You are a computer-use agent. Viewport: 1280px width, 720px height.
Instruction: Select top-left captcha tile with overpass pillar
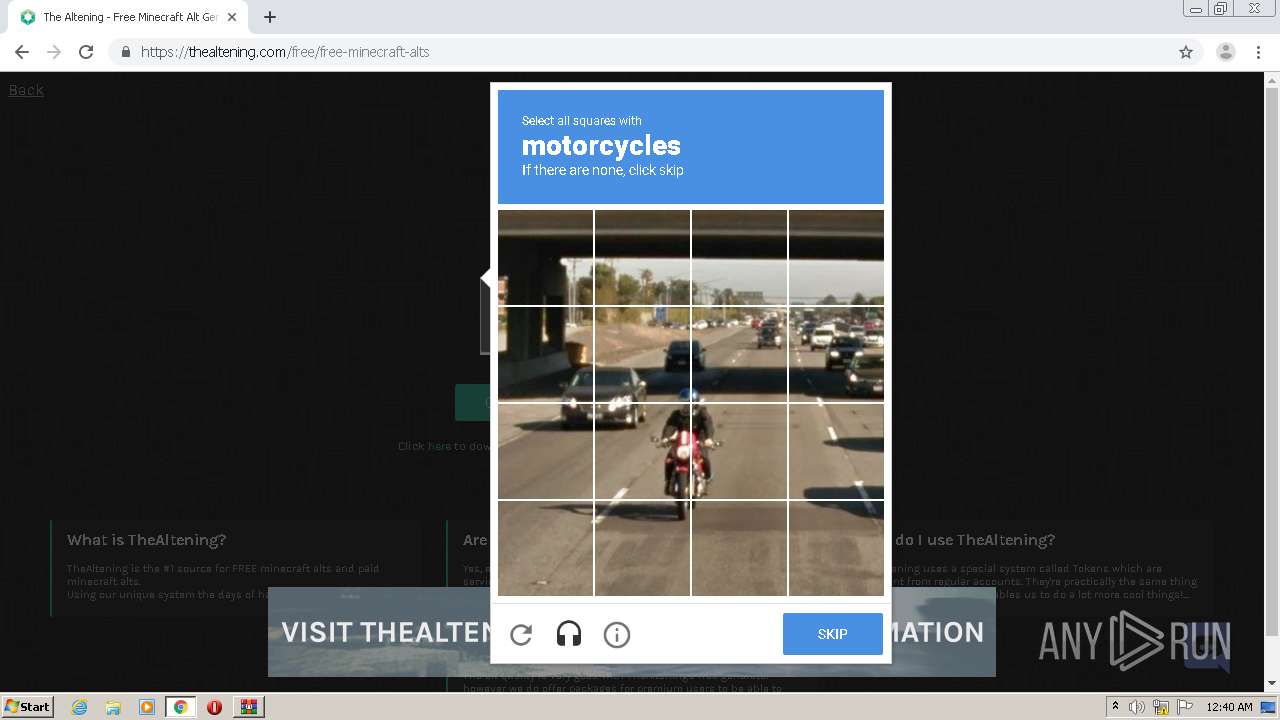click(x=546, y=258)
